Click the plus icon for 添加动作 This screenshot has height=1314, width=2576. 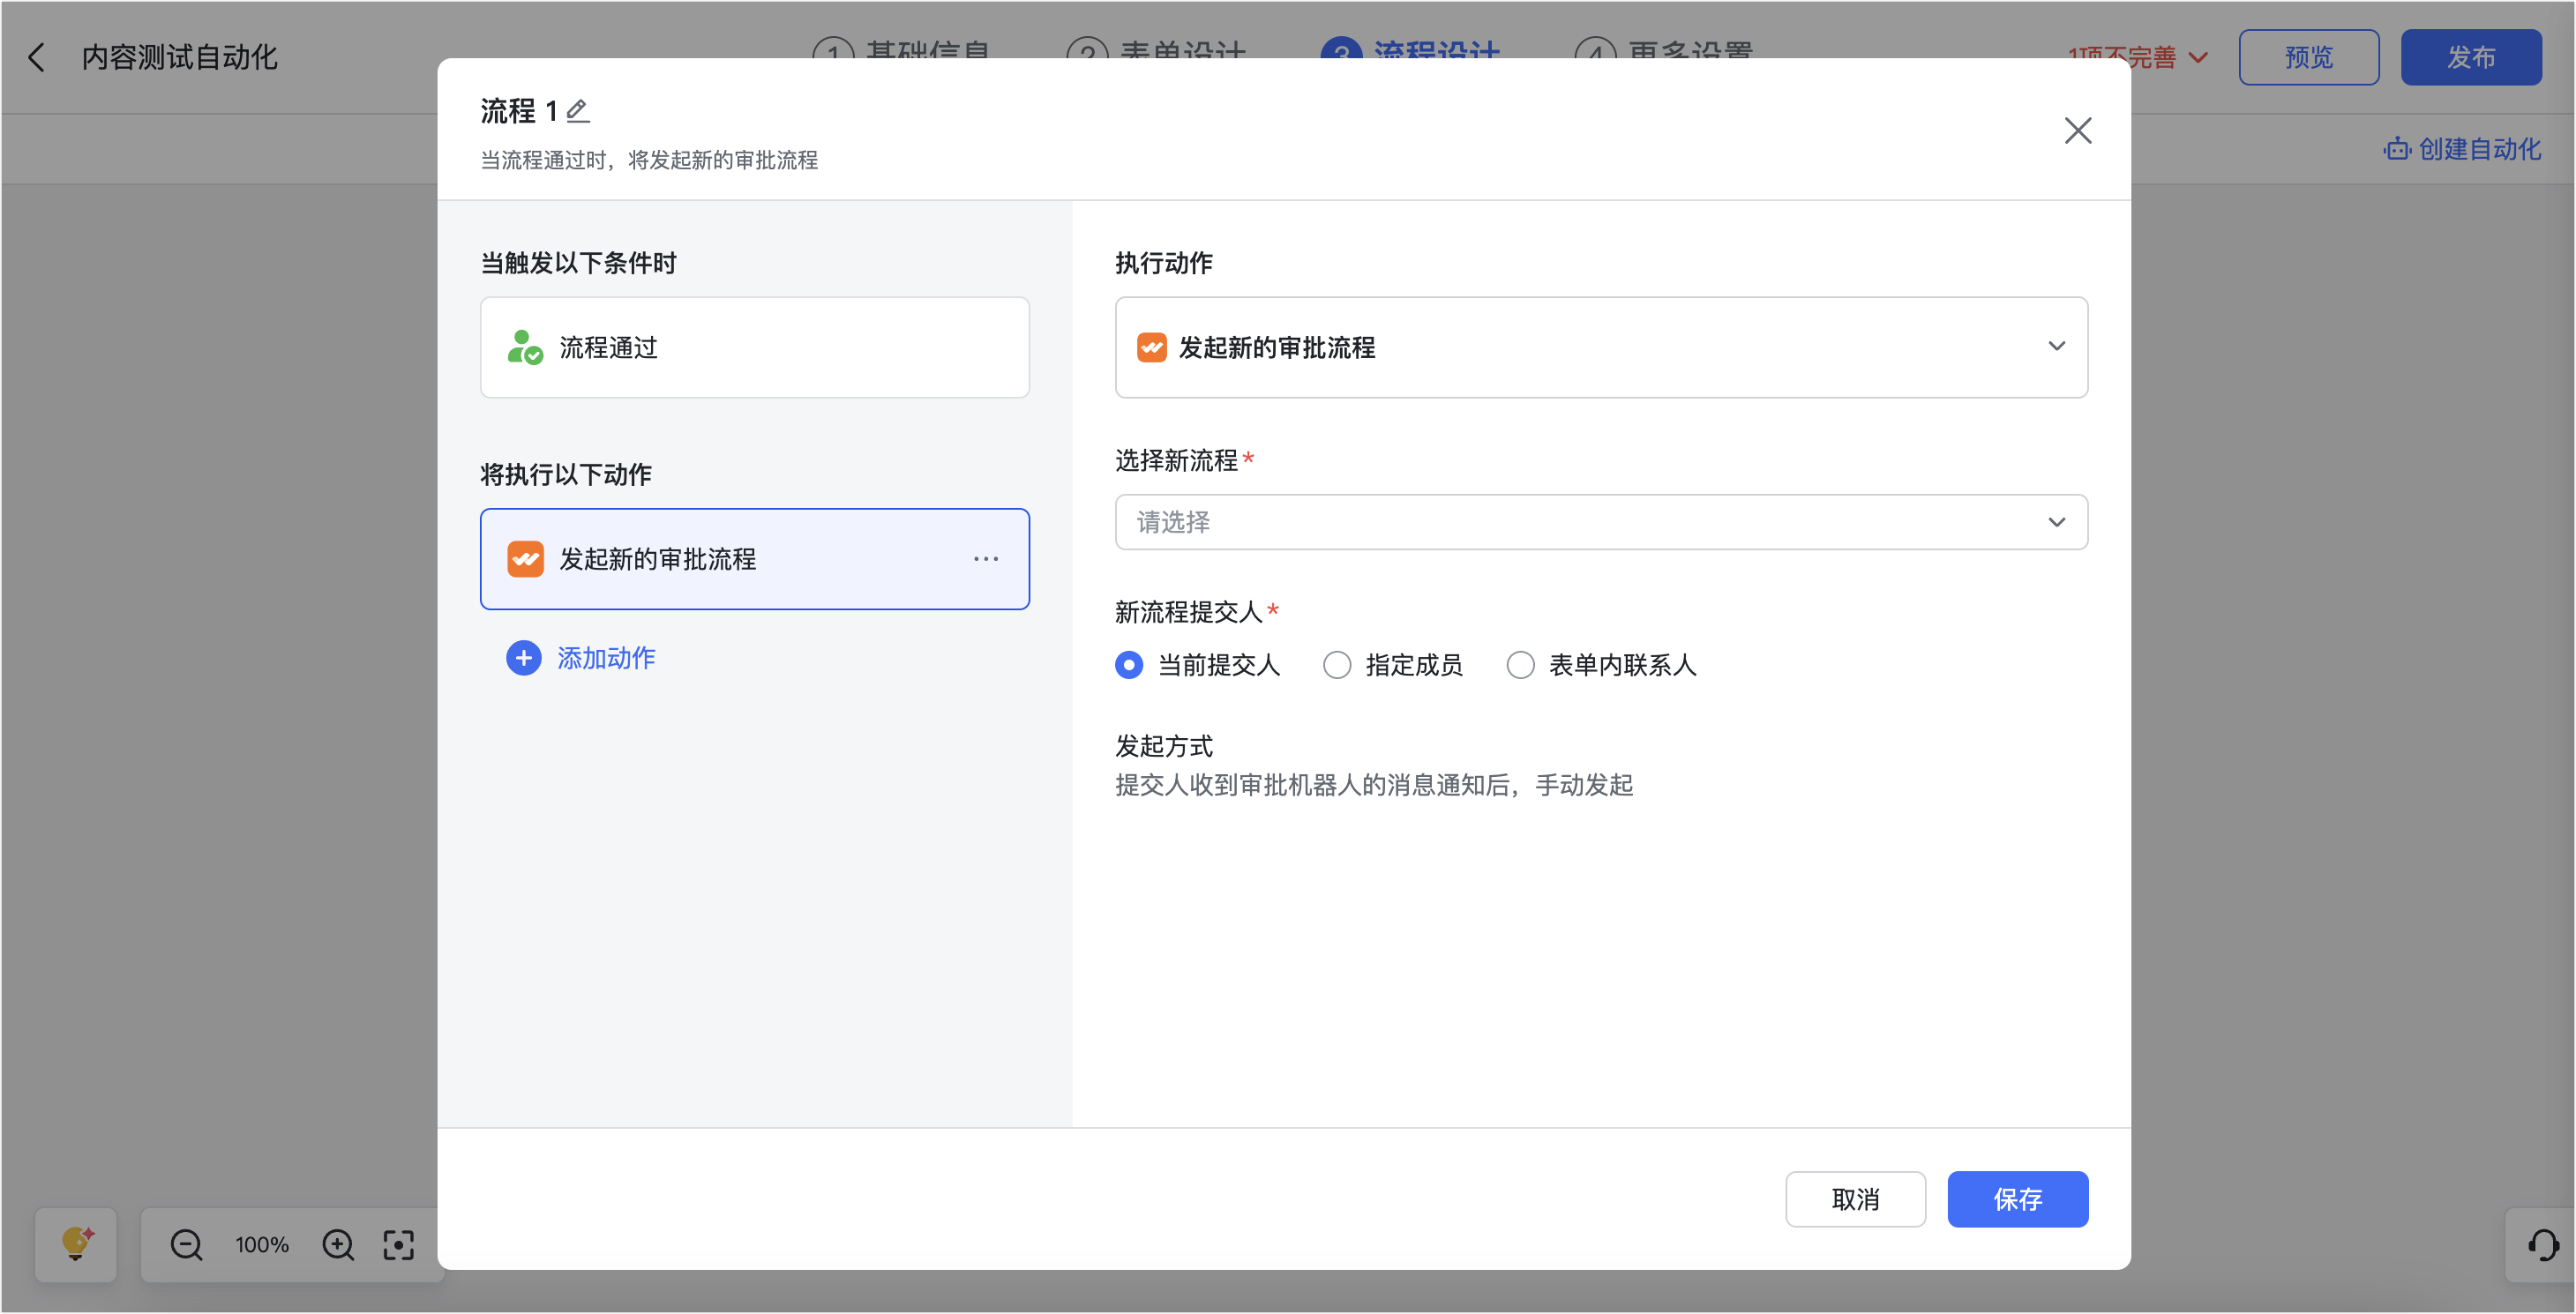point(523,658)
